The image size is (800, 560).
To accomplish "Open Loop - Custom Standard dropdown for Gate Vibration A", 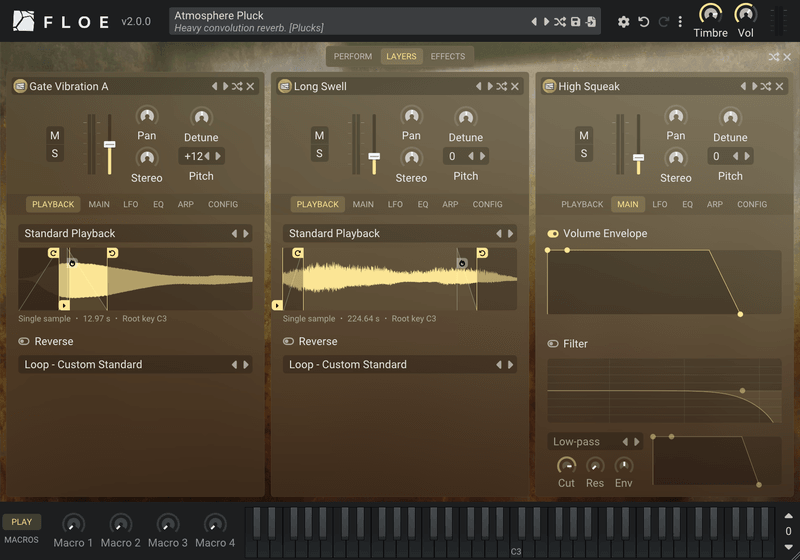I will coord(135,365).
